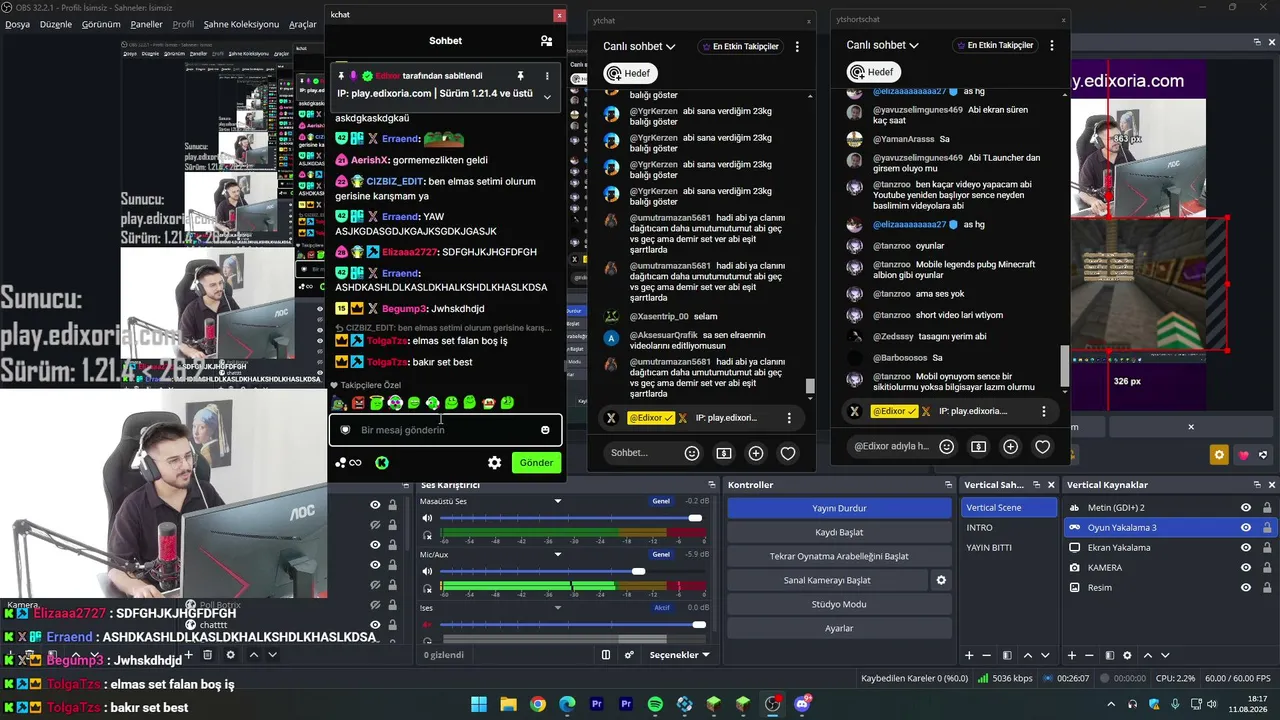Image resolution: width=1280 pixels, height=720 pixels.
Task: Click kchat message input field
Action: [445, 430]
